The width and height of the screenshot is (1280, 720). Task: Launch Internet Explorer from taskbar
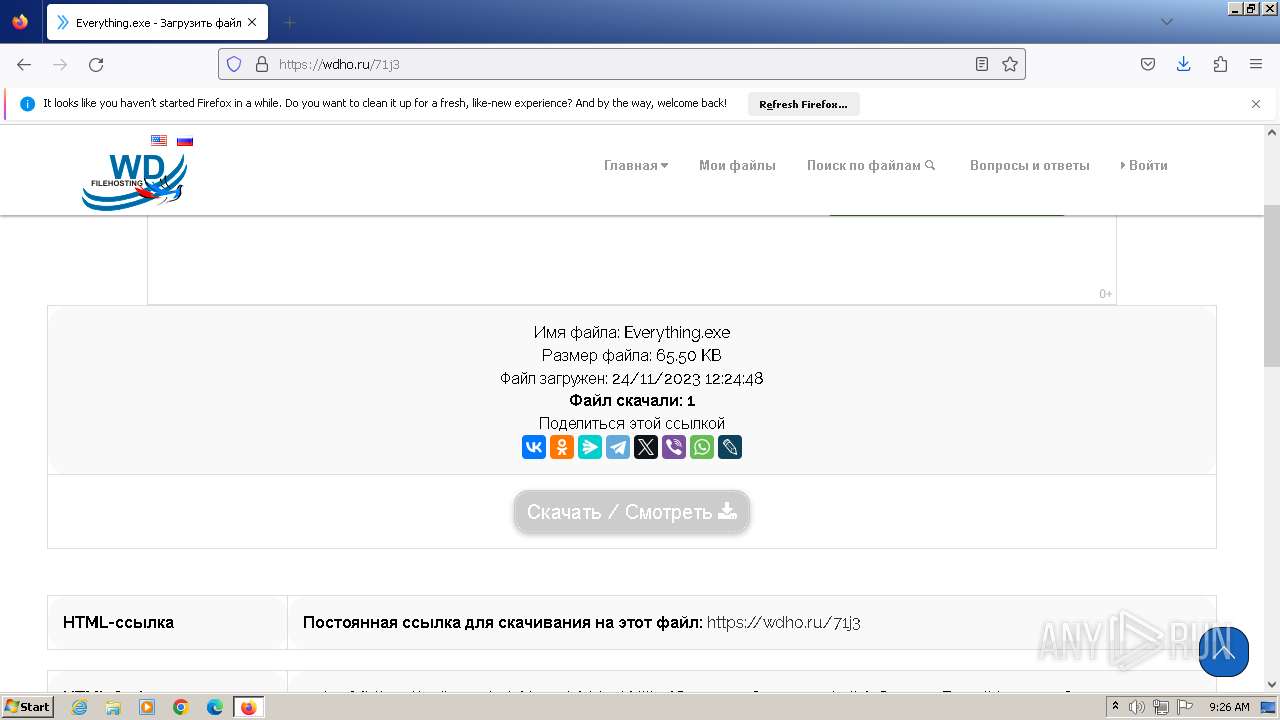80,707
